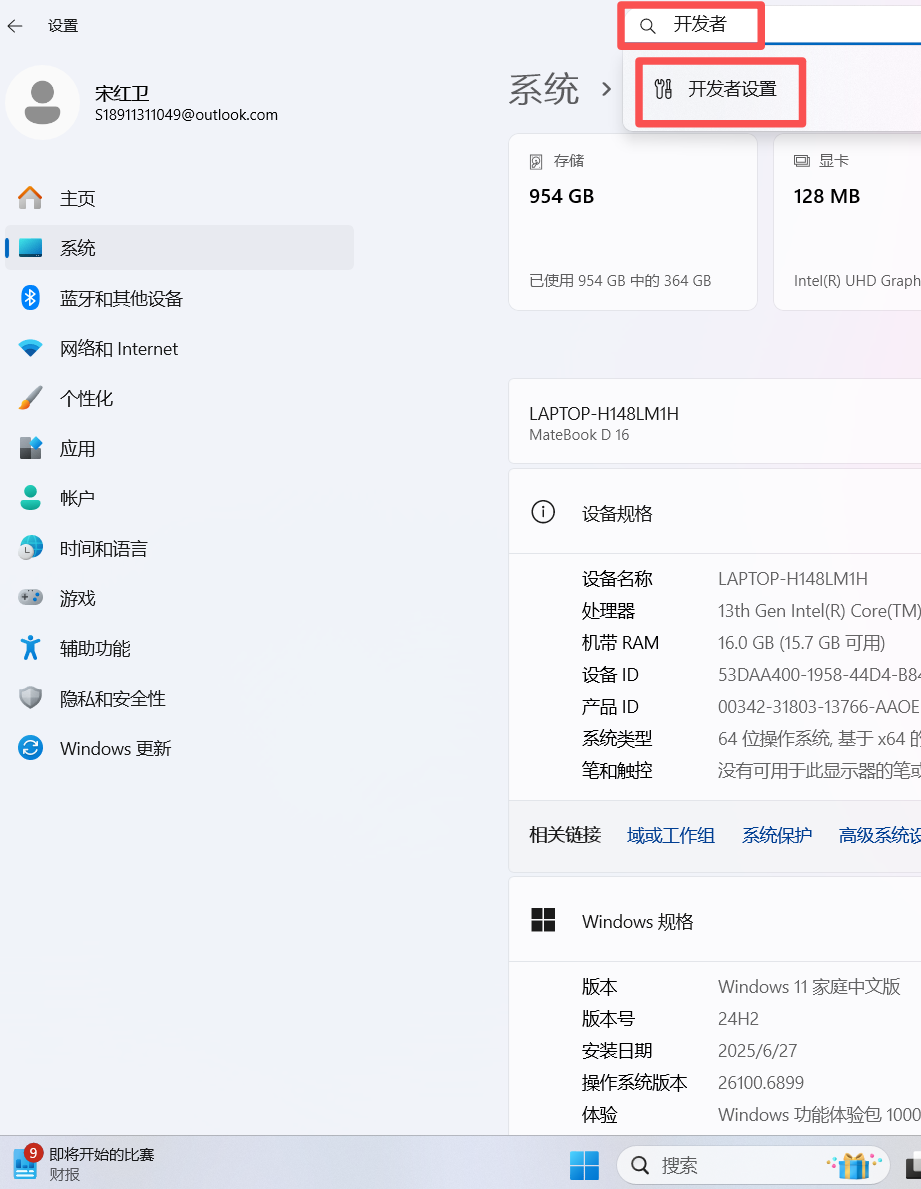Click the taskbar search magnifier icon
This screenshot has height=1189, width=921.
640,1165
